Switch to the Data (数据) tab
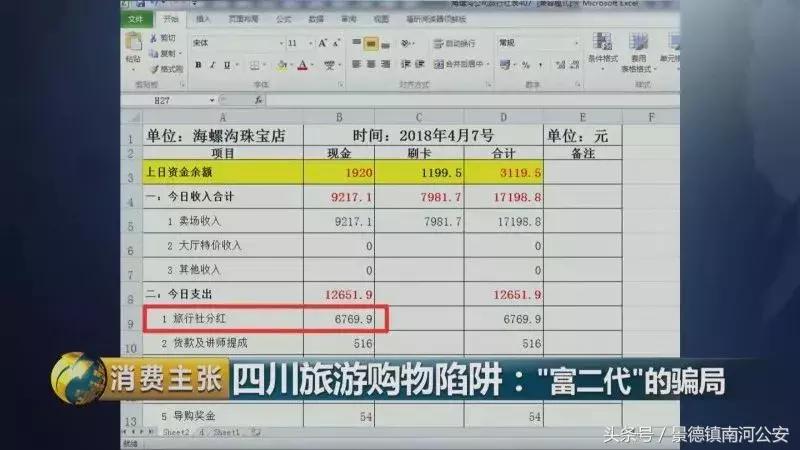The width and height of the screenshot is (800, 450). 316,19
